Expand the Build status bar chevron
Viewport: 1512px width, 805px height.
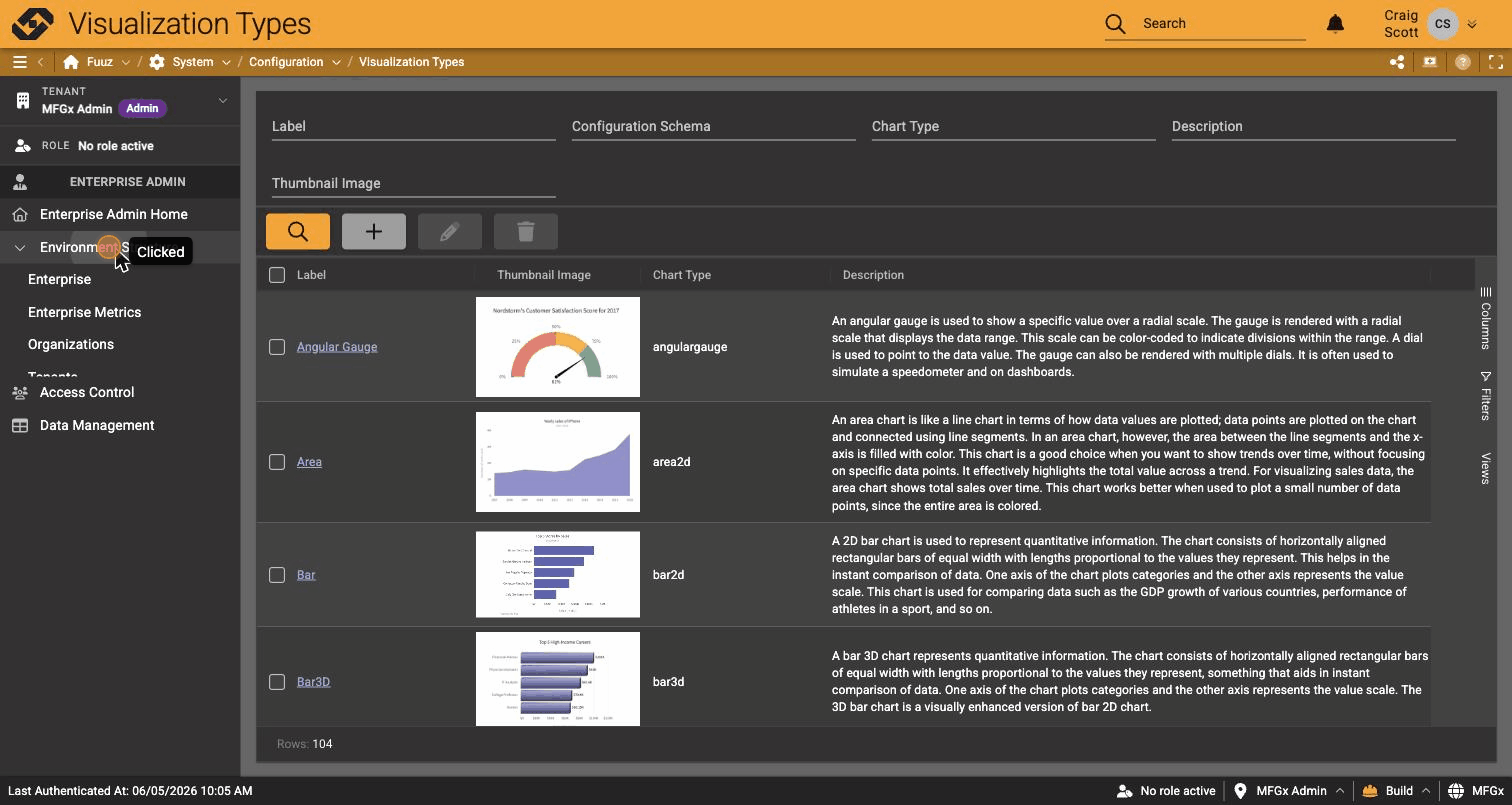1426,791
